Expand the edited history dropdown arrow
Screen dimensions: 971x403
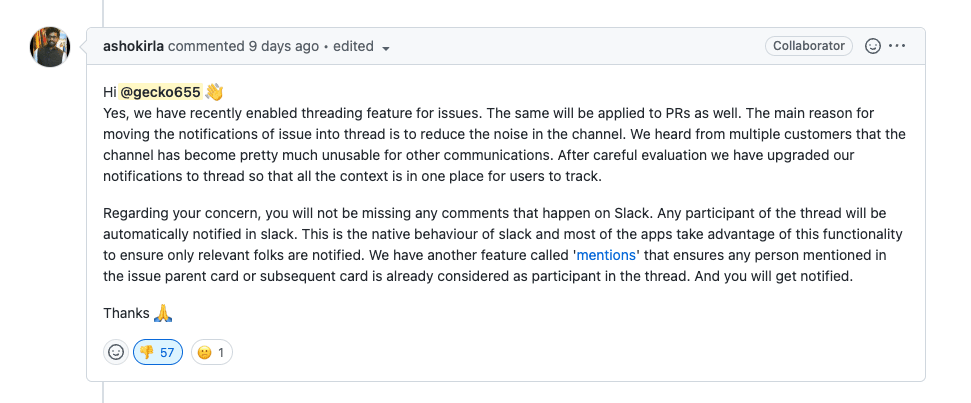386,48
